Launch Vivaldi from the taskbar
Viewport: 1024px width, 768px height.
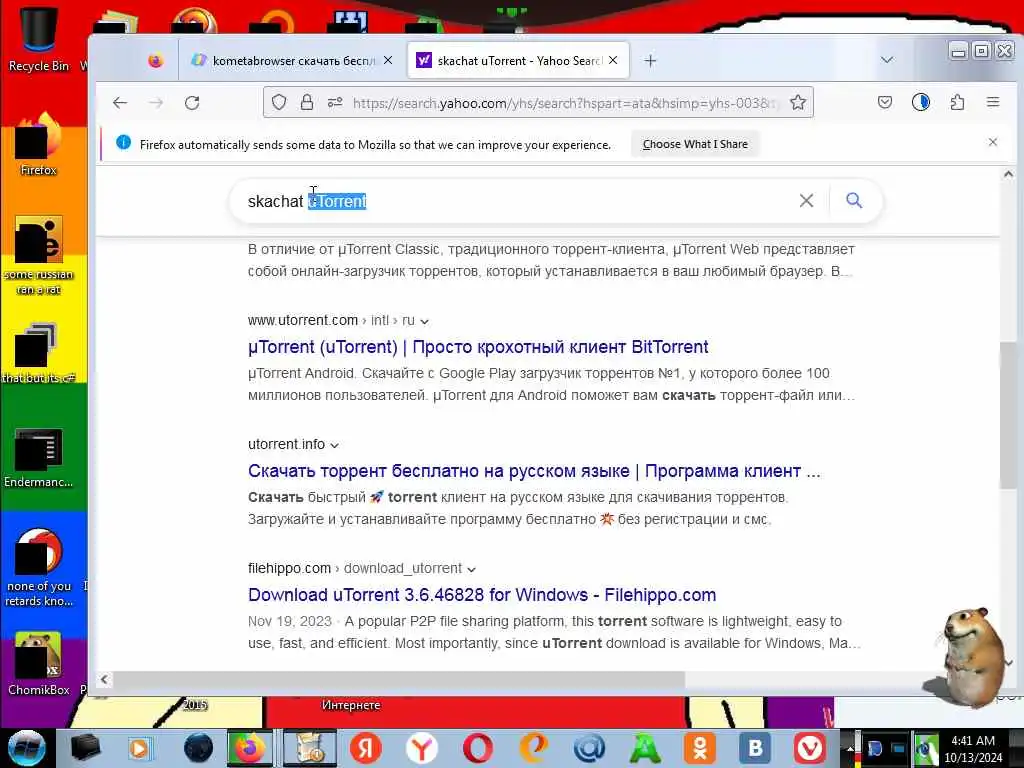810,748
